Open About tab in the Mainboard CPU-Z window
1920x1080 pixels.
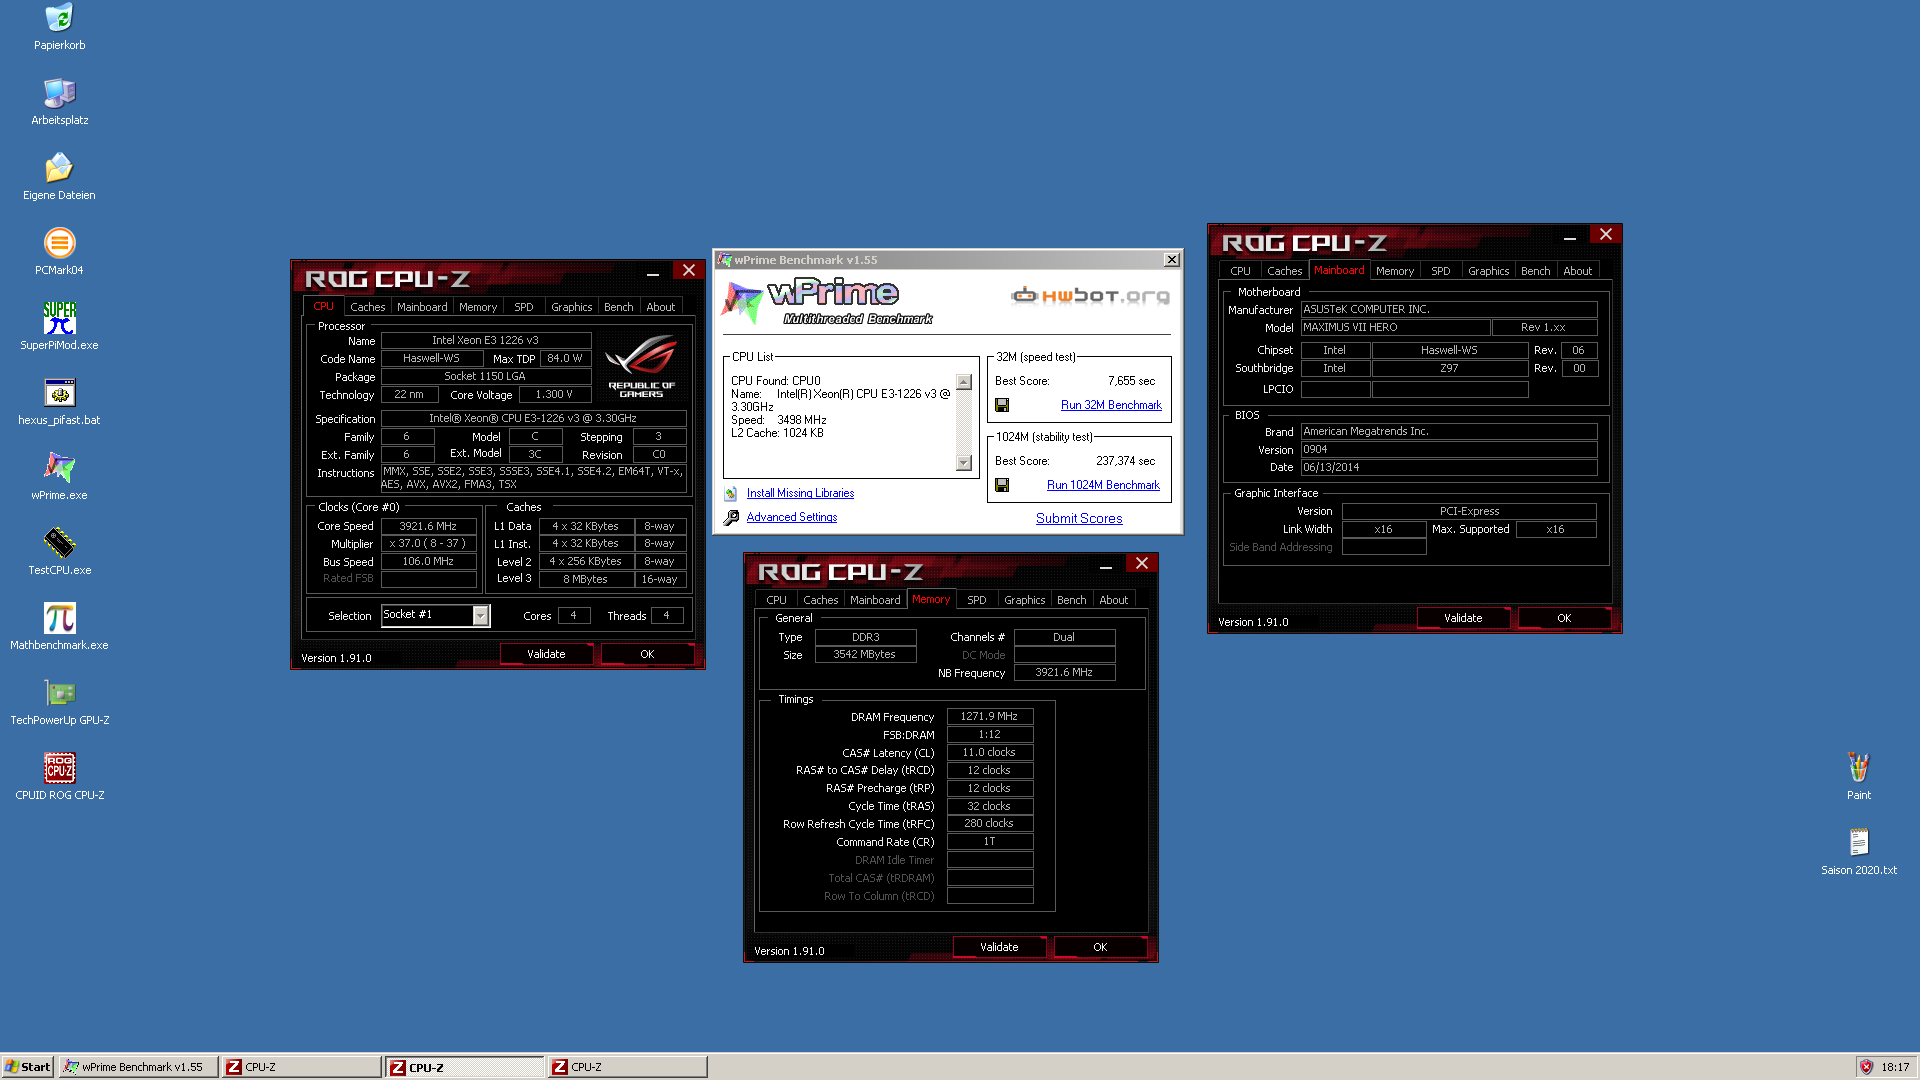coord(1578,271)
